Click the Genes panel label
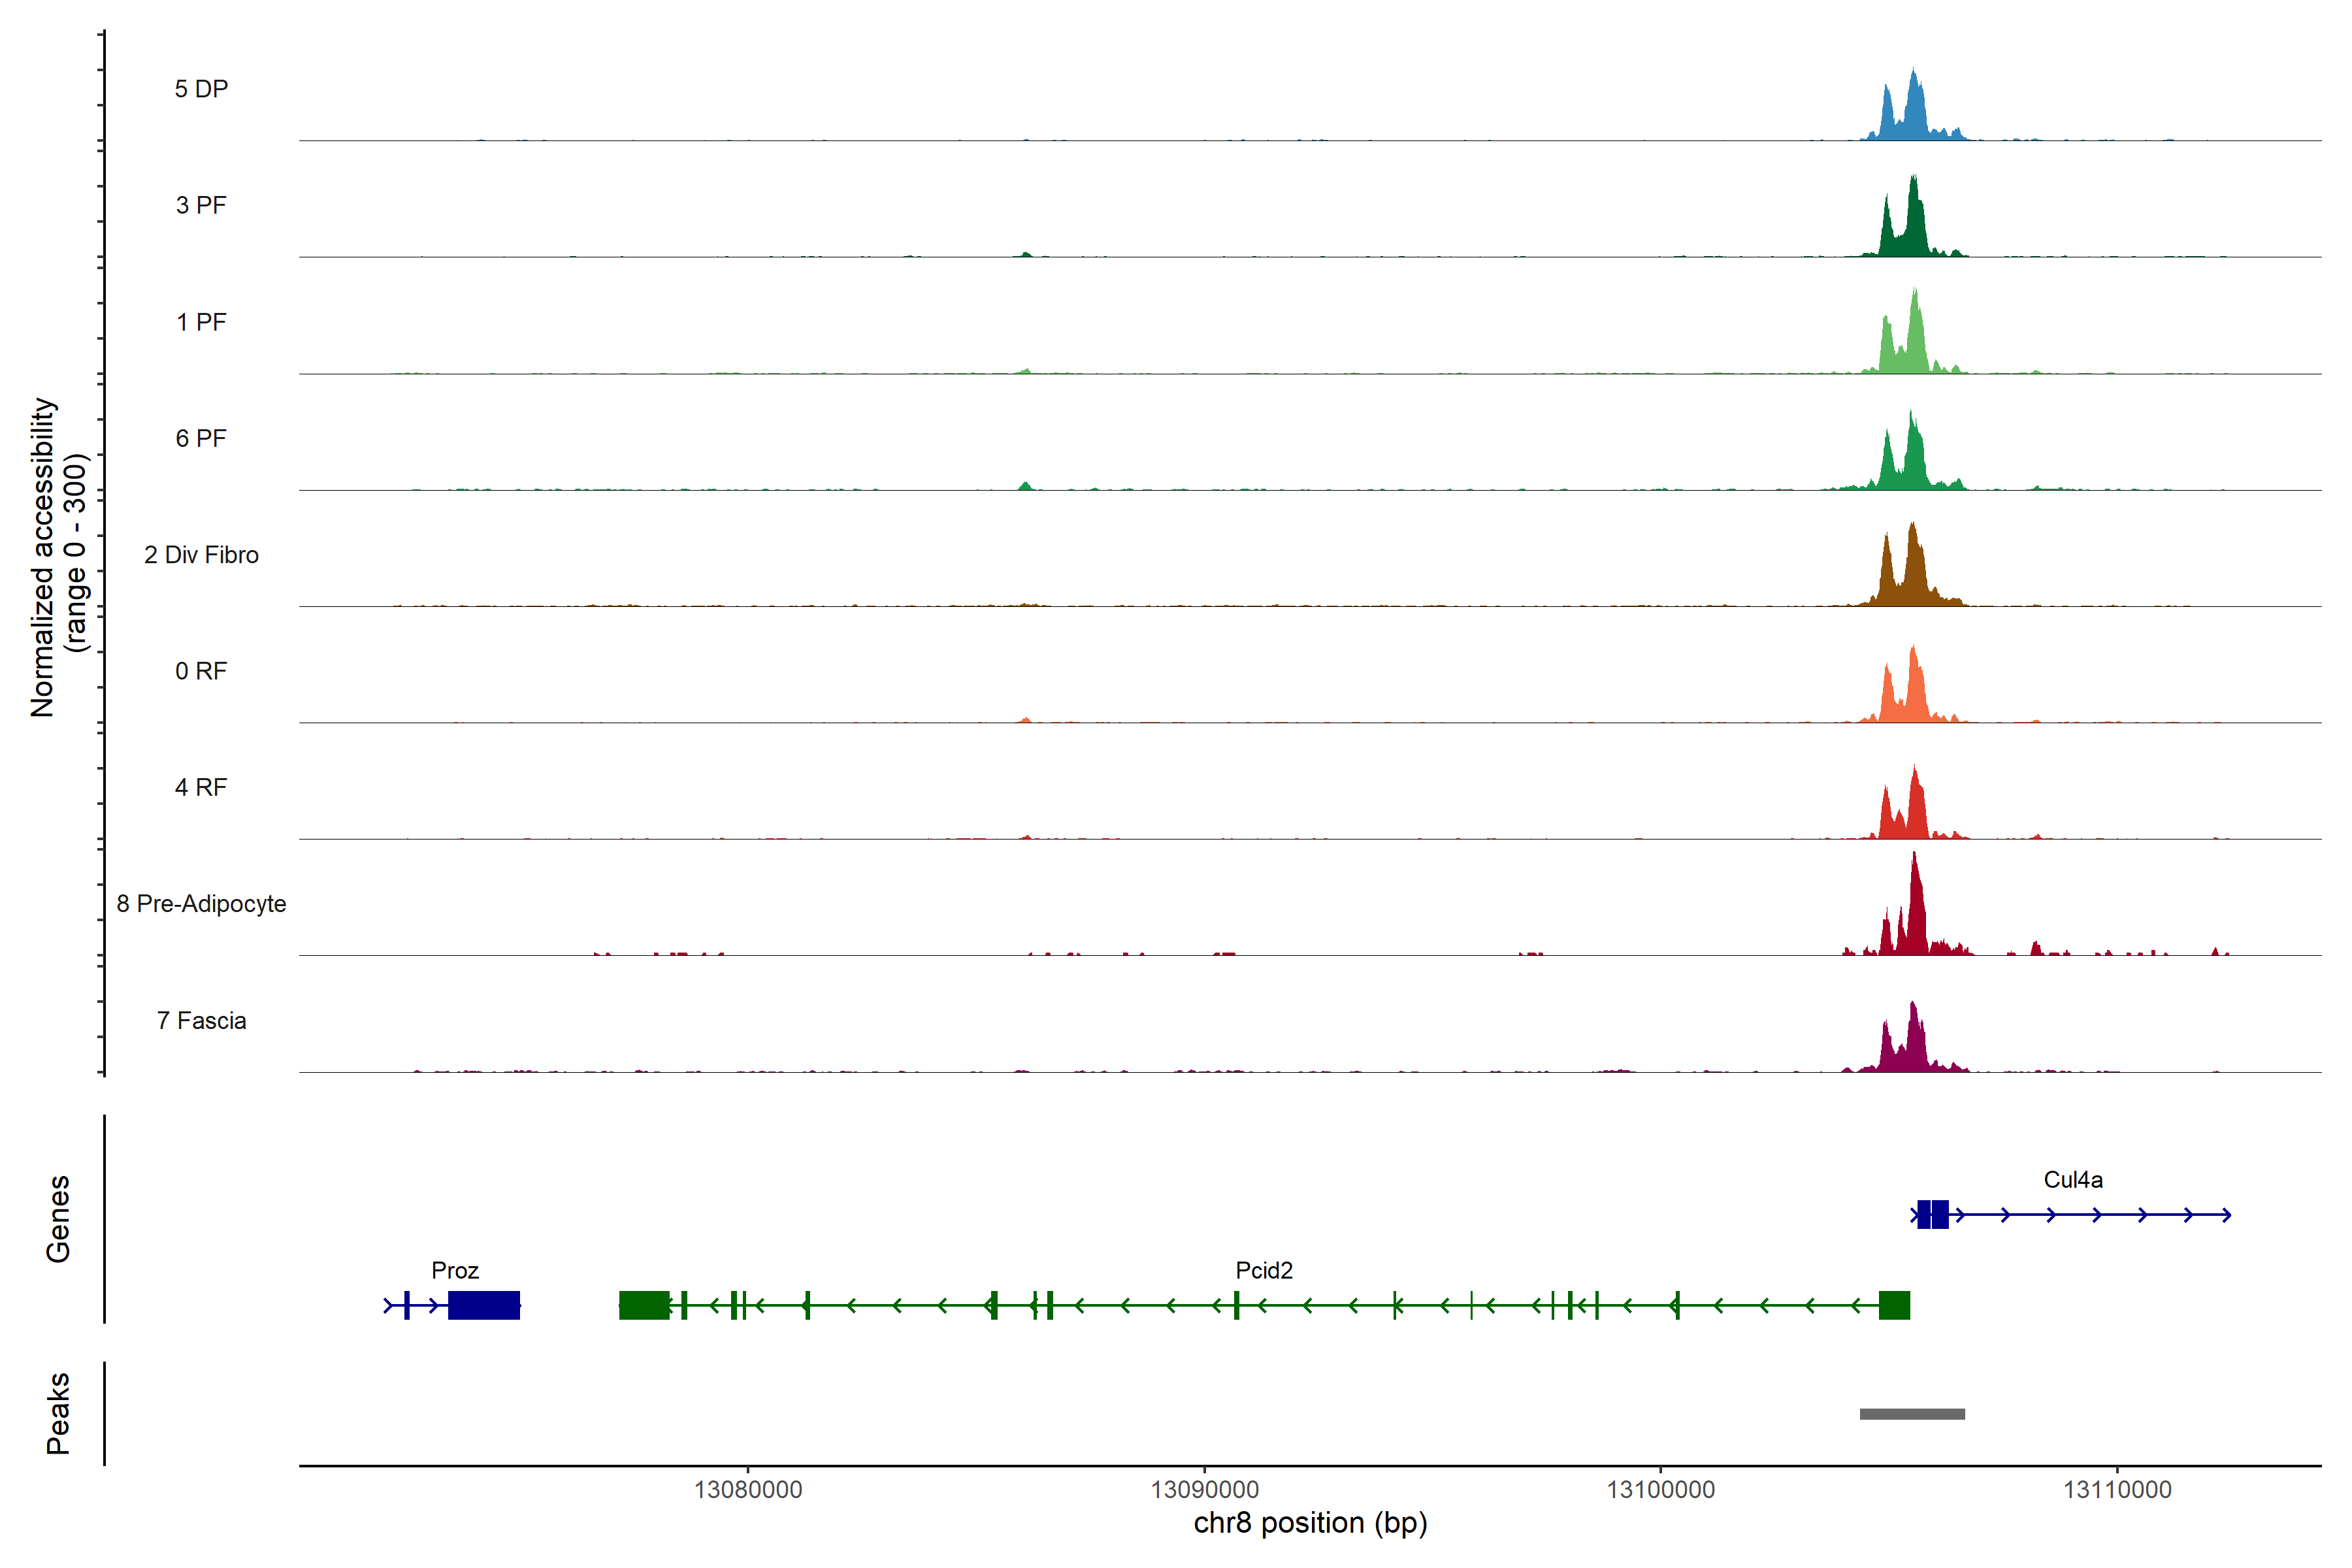This screenshot has height=1568, width=2352. (58, 1219)
